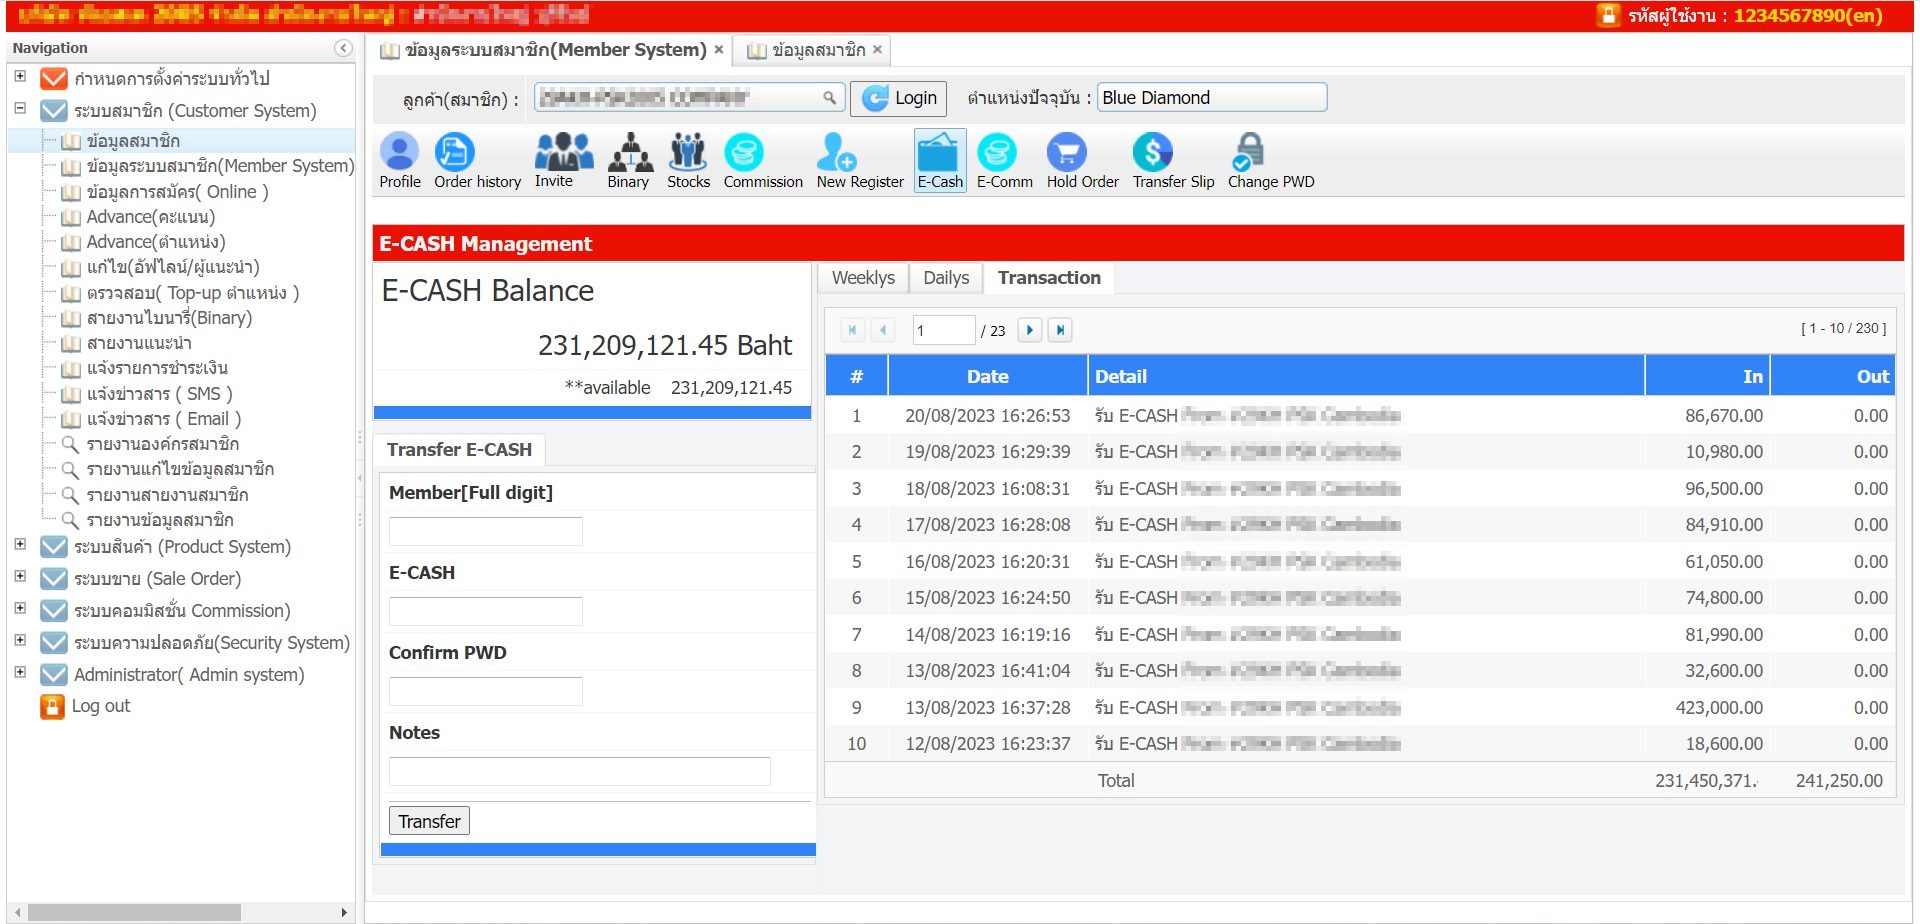Switch to the Dailys tab

(946, 278)
